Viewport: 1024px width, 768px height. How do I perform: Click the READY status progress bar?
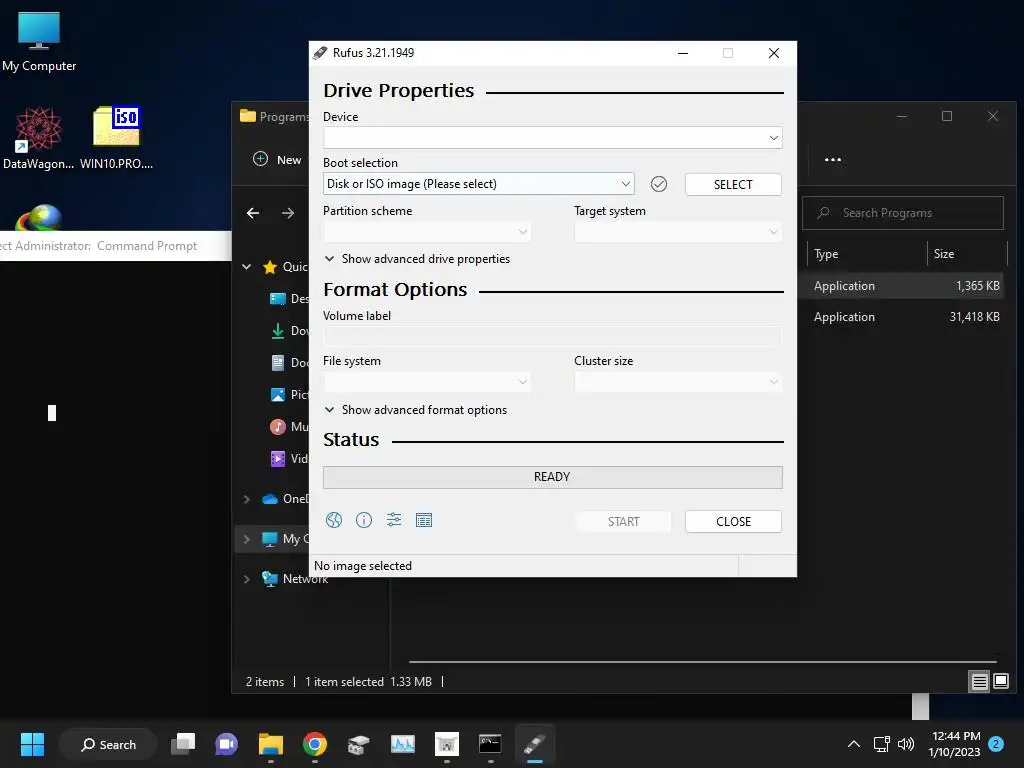pos(552,477)
